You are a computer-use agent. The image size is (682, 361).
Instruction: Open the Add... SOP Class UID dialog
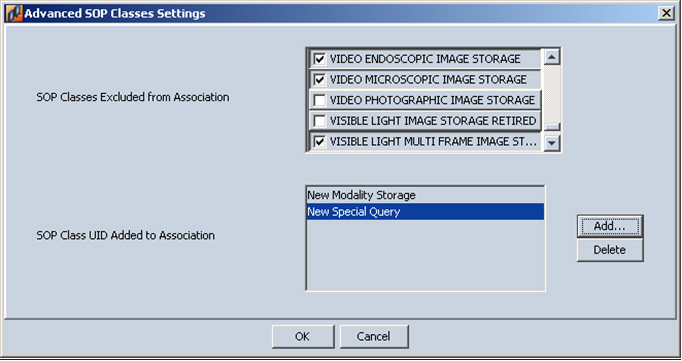pyautogui.click(x=610, y=226)
